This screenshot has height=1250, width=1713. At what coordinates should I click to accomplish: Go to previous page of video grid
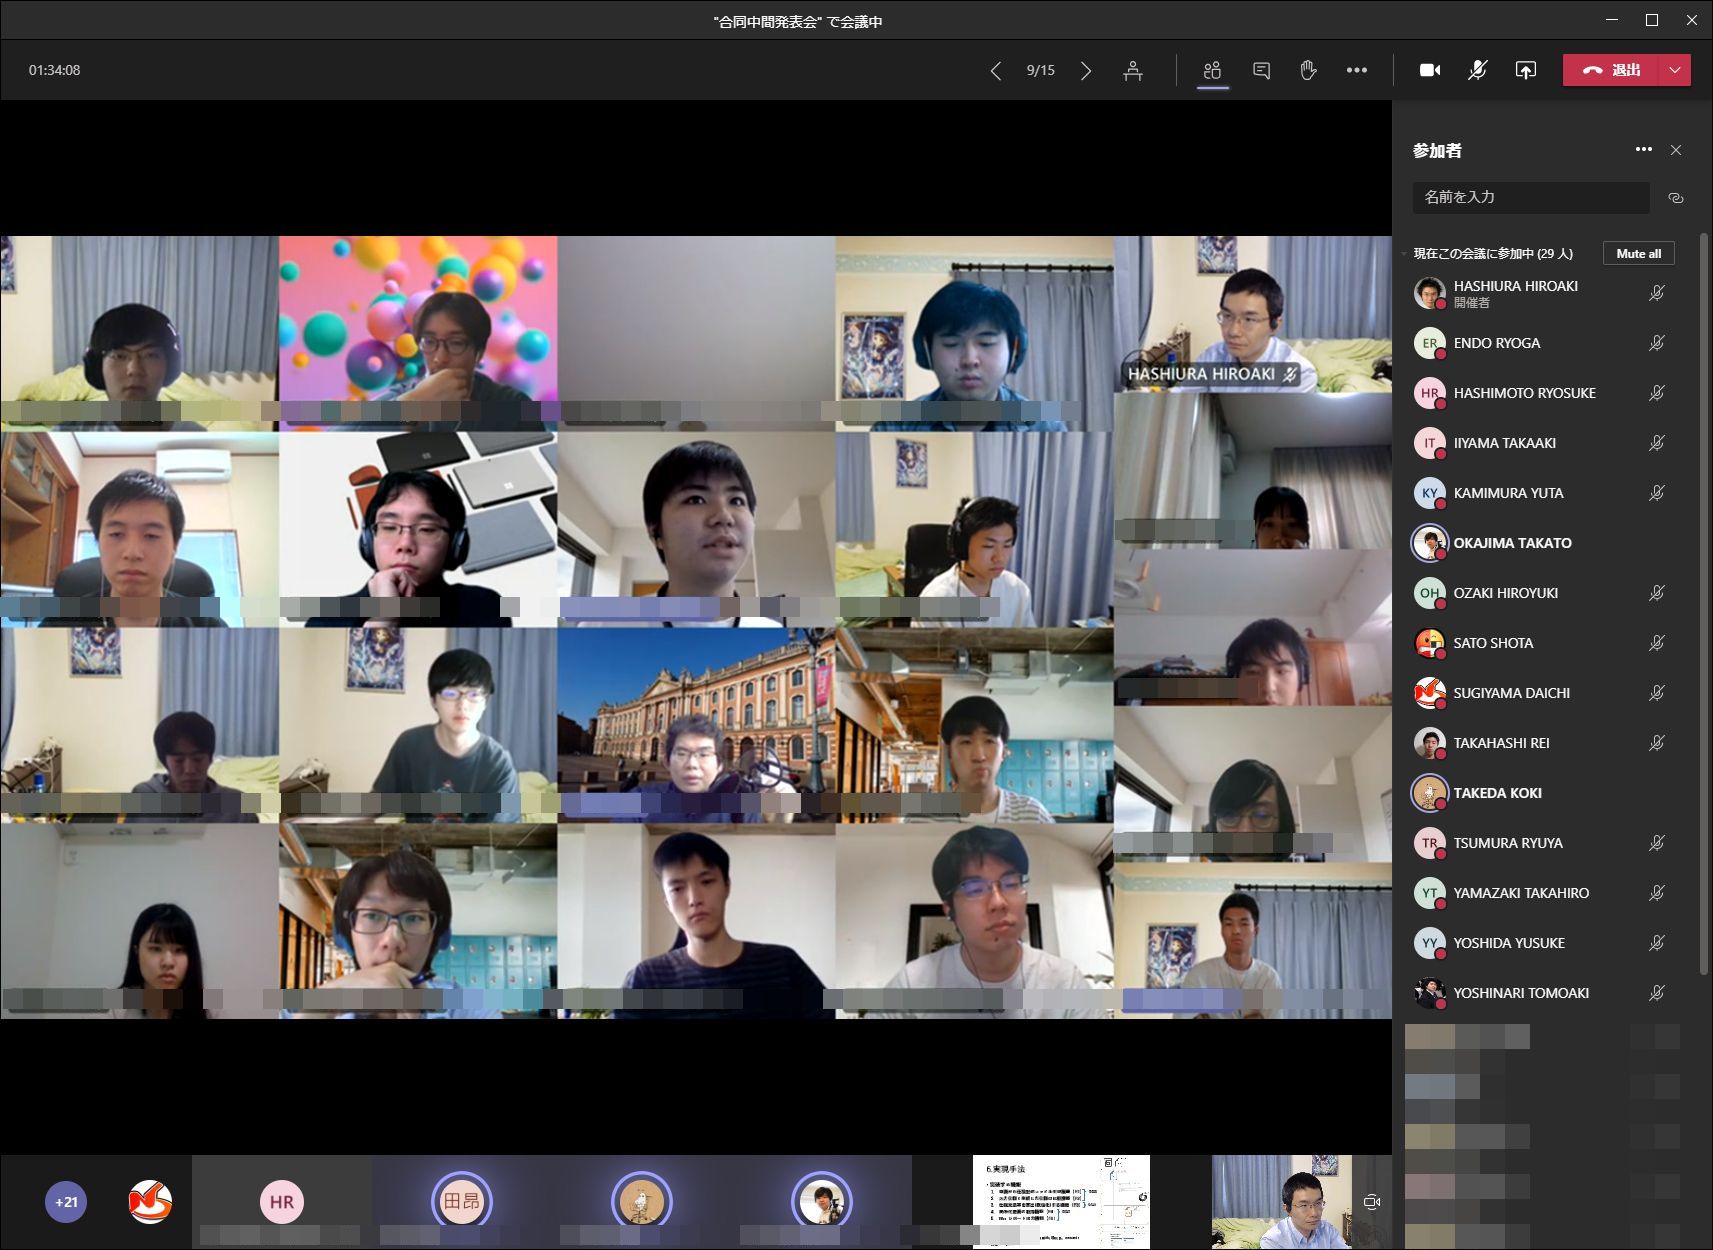995,70
